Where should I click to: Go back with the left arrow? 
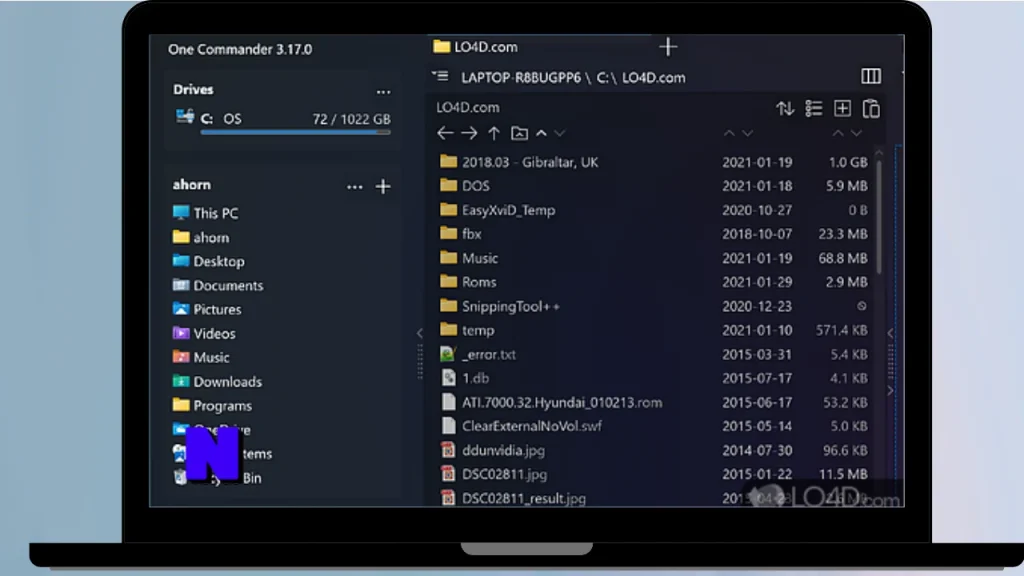[x=445, y=133]
